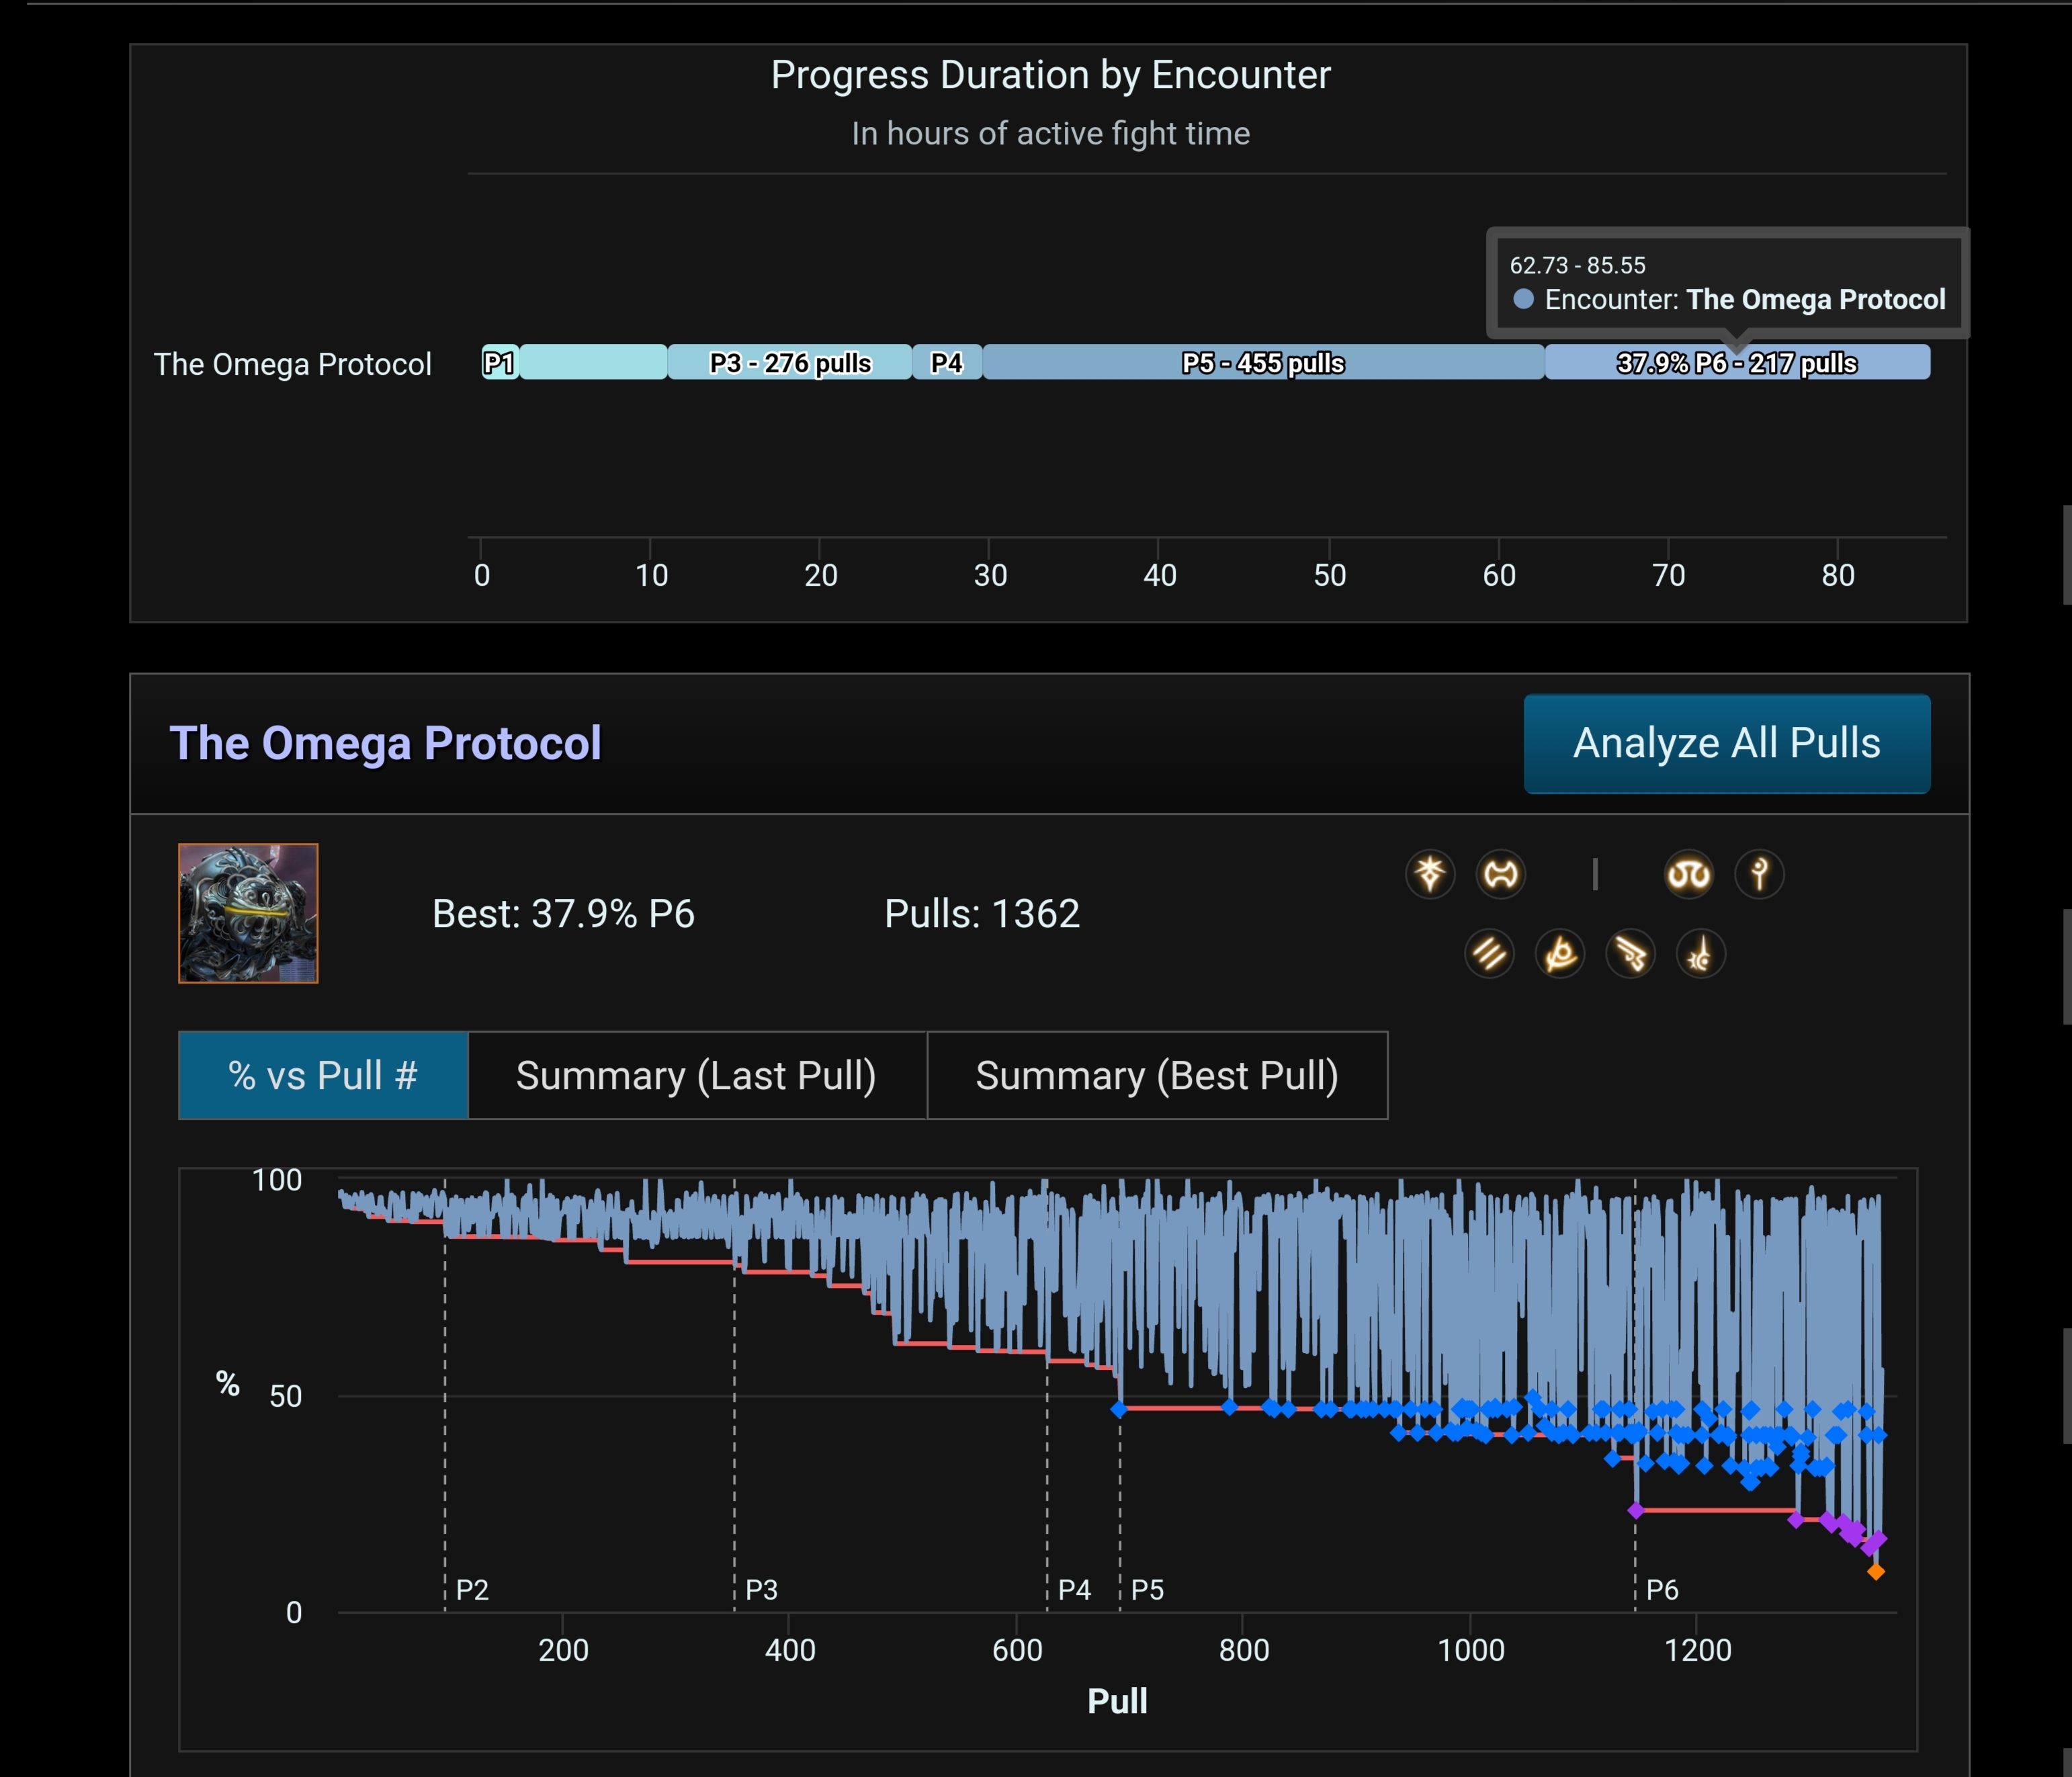Click the Dark Knight job icon
Image resolution: width=2072 pixels, height=1777 pixels.
click(x=1430, y=874)
